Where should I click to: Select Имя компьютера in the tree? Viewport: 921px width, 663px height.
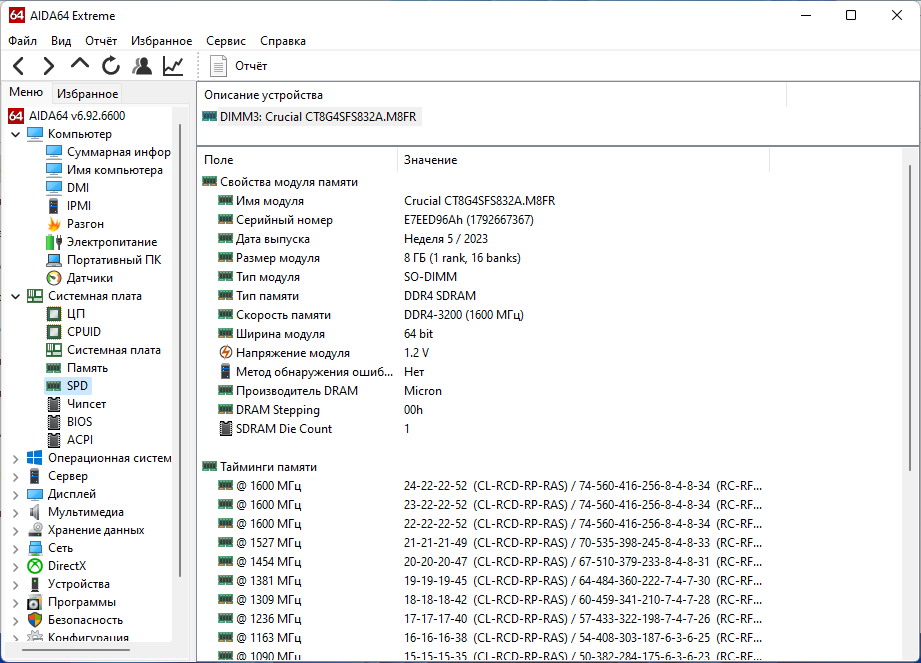tap(105, 170)
